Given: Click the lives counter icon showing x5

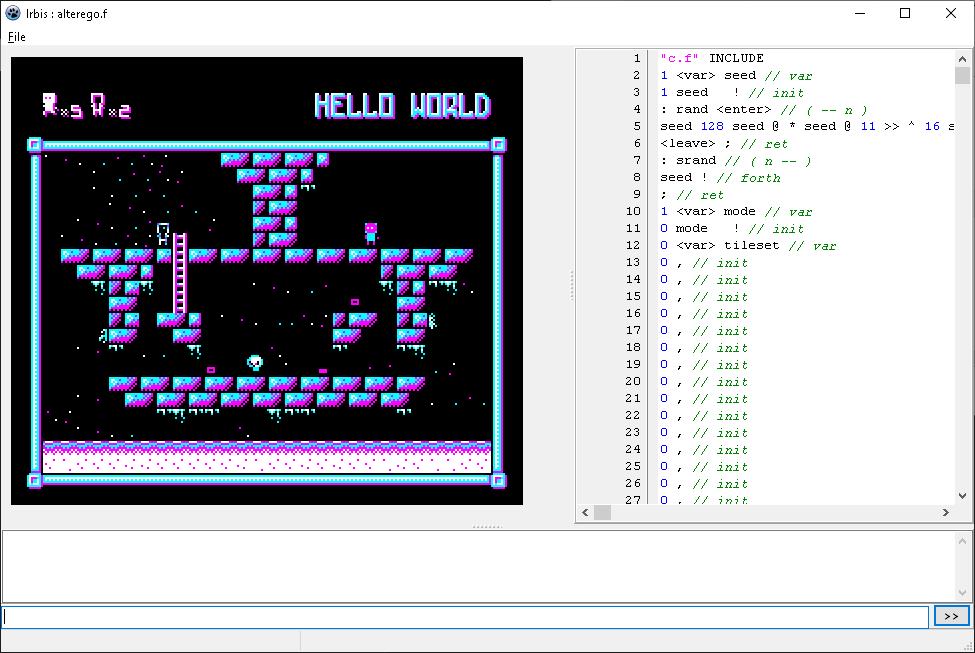Looking at the screenshot, I should tap(50, 104).
